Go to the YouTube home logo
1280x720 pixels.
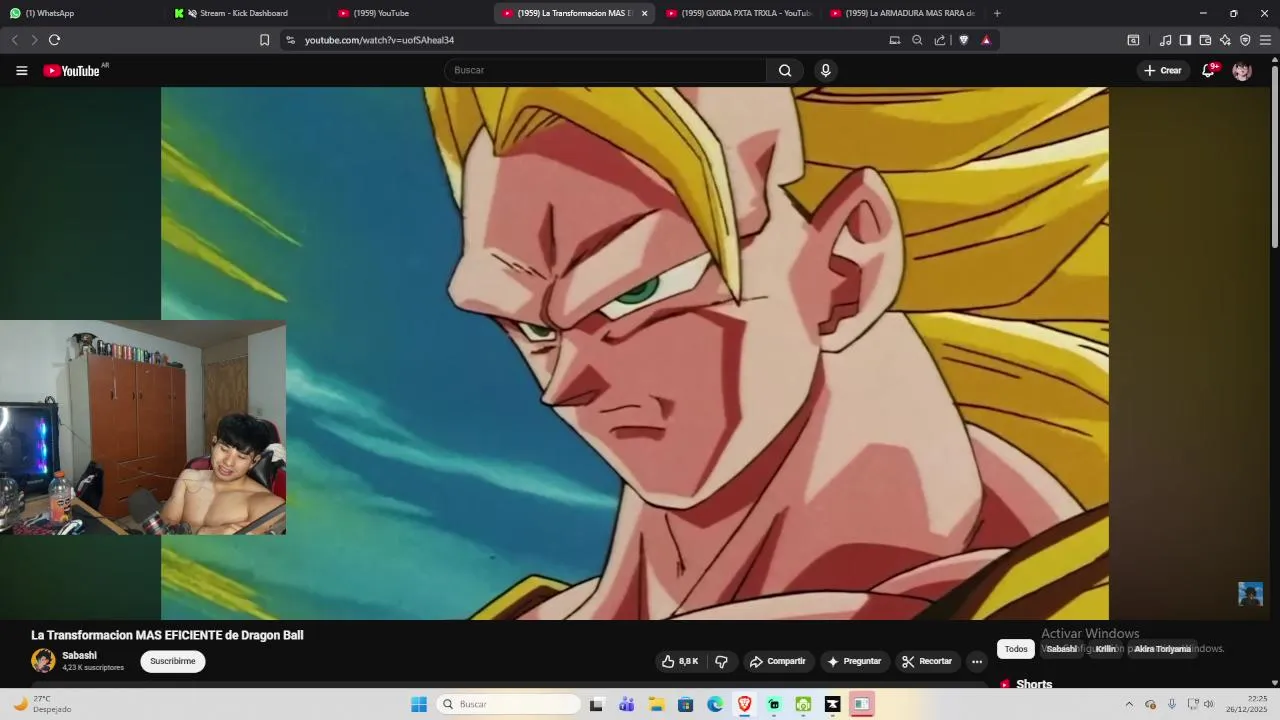pos(72,71)
